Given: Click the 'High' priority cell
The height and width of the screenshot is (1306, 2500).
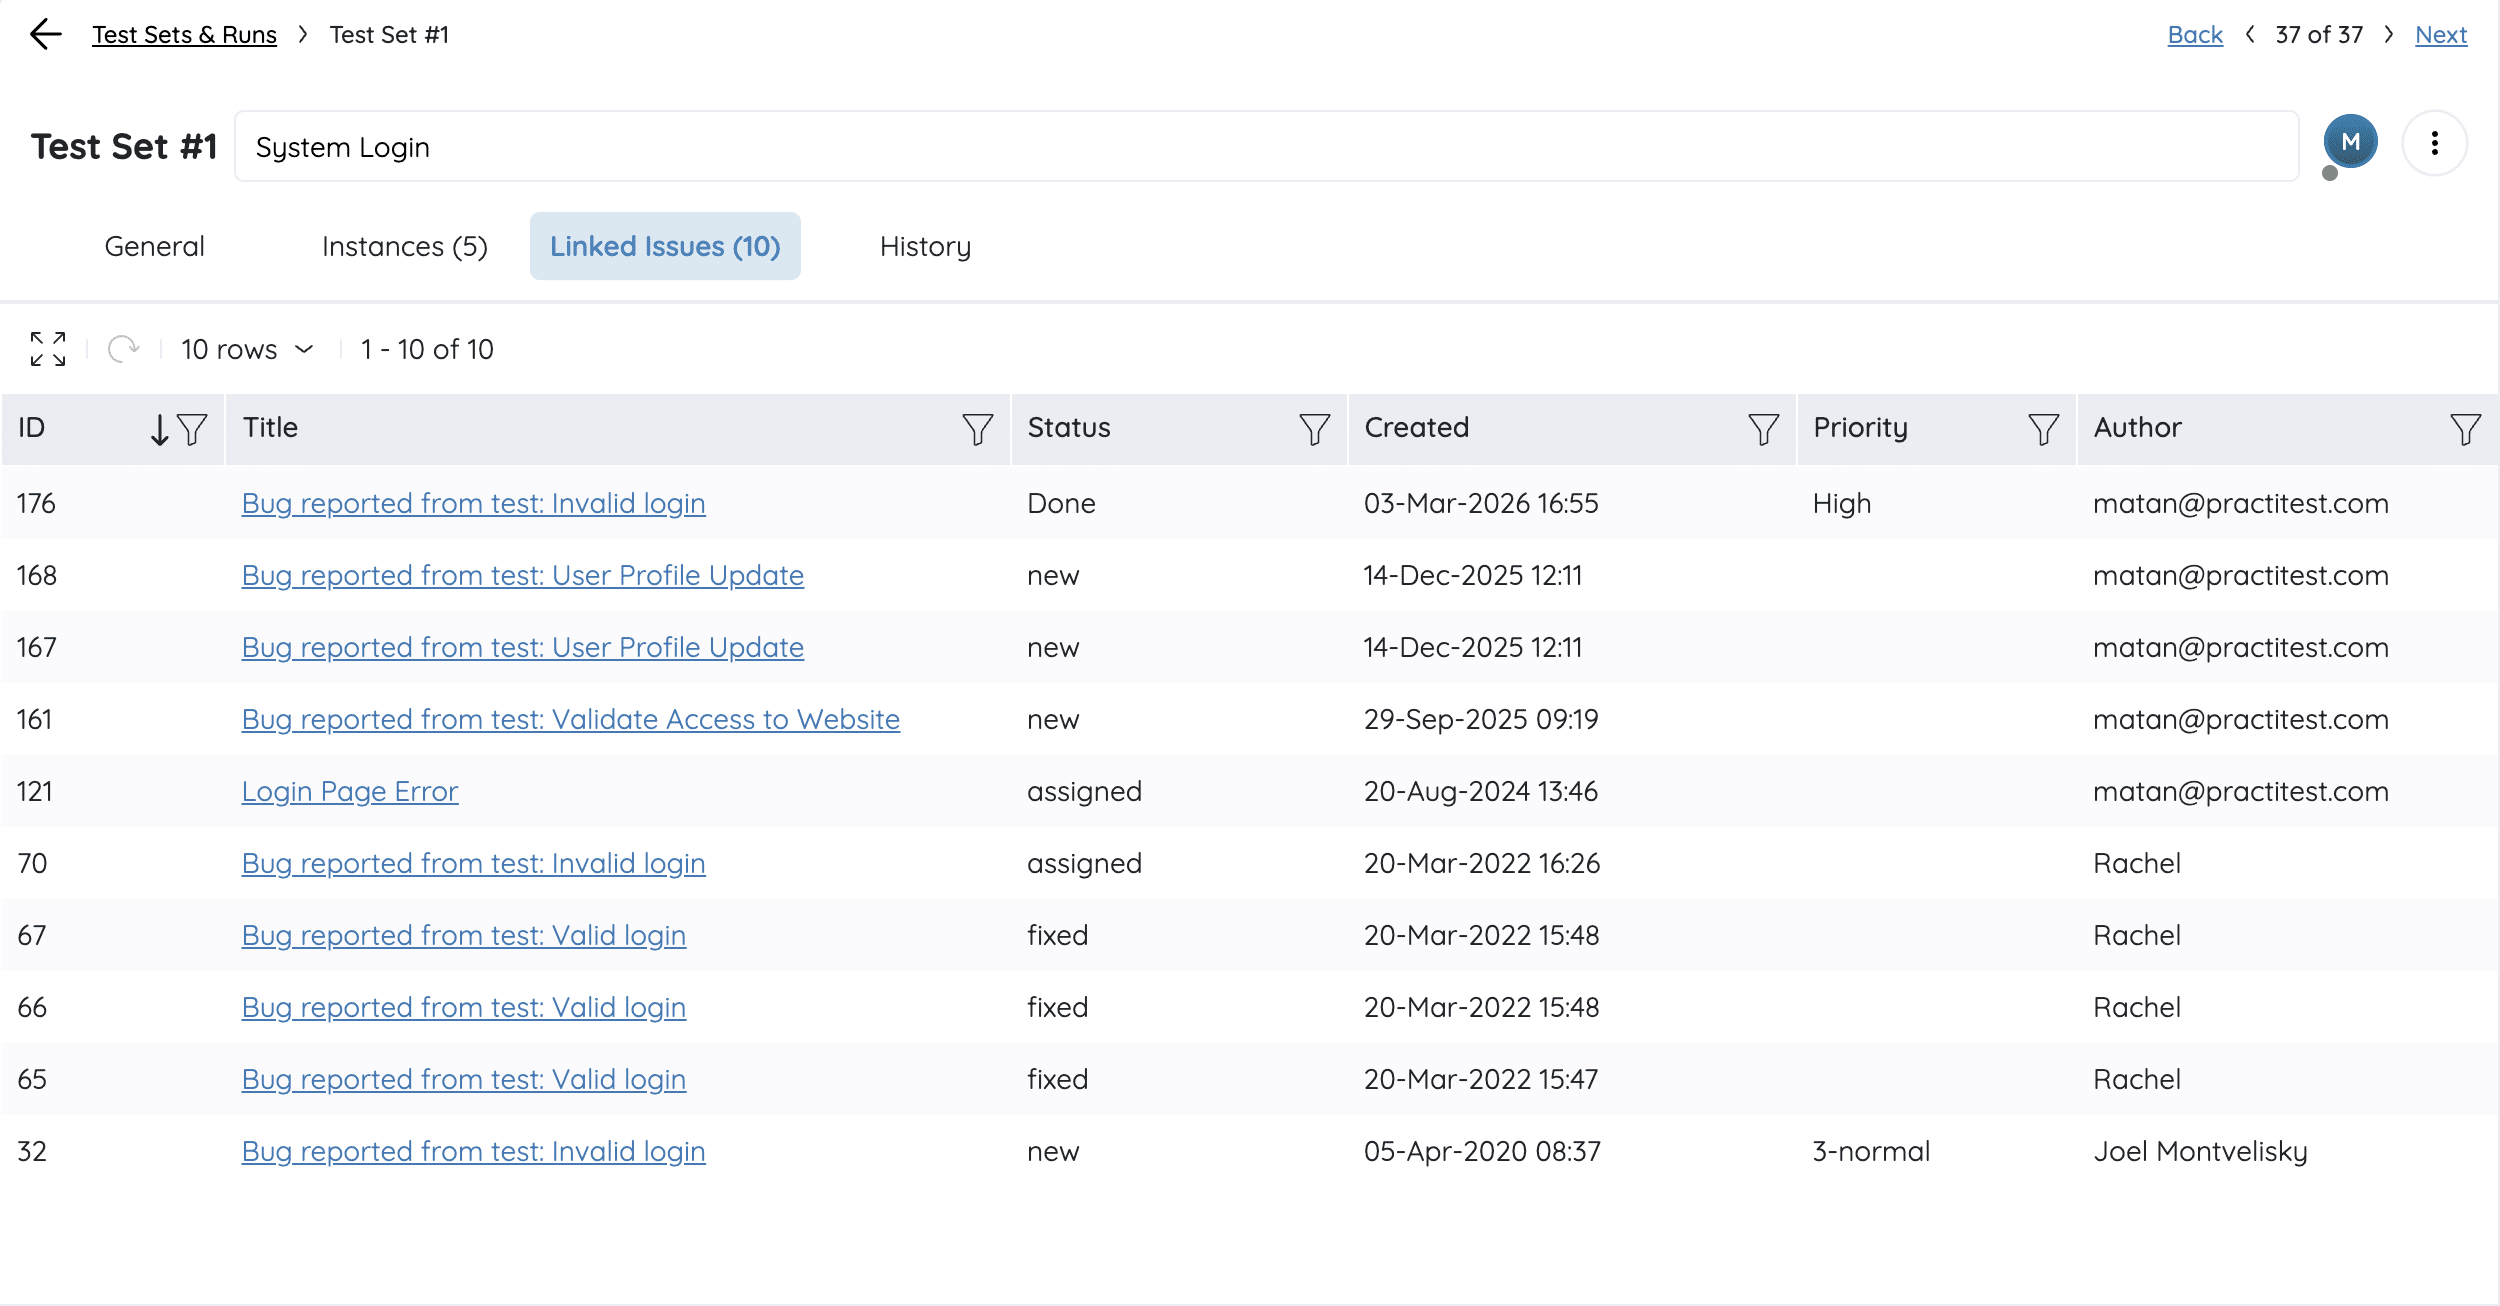Looking at the screenshot, I should [1841, 503].
